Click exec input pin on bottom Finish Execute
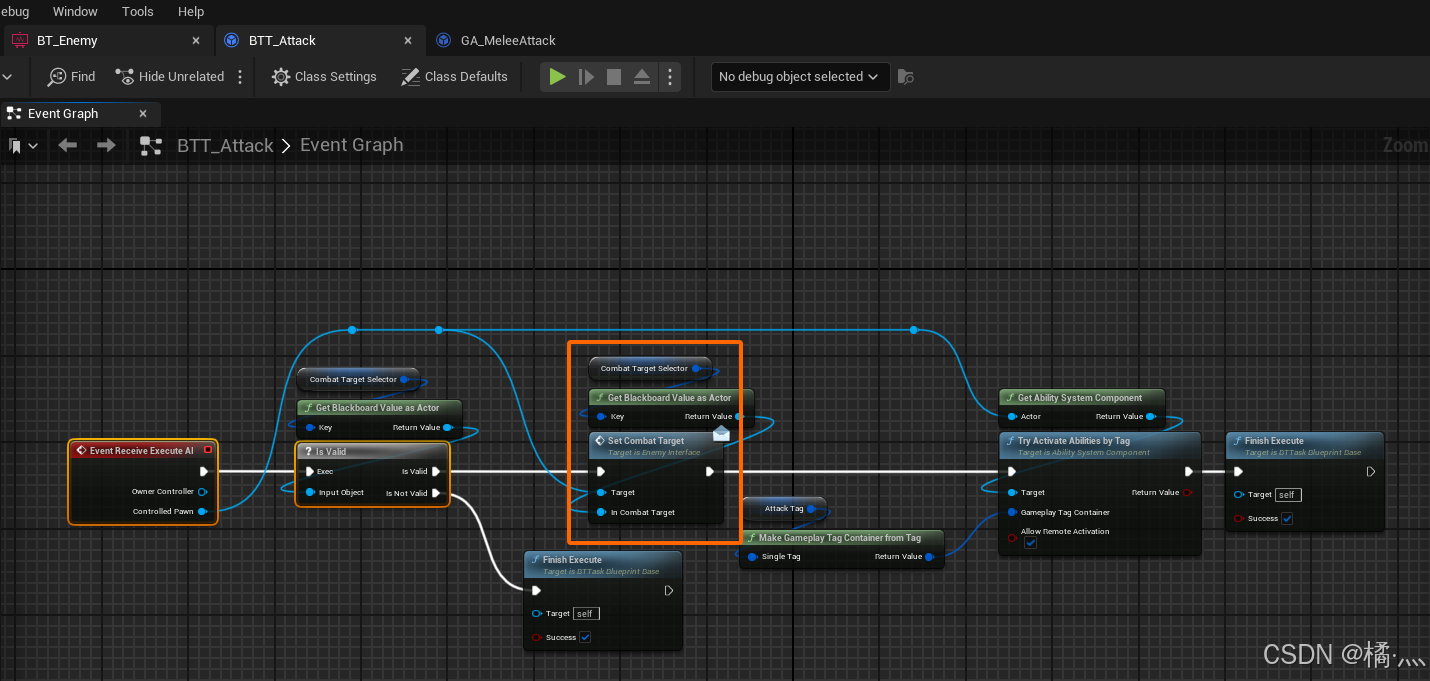 coord(536,591)
